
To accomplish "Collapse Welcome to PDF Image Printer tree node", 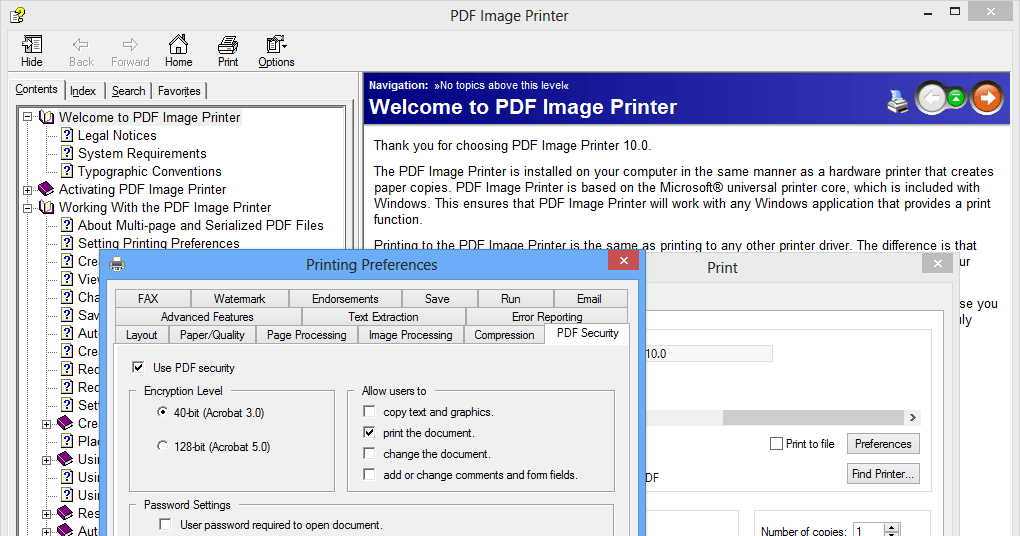I will [27, 117].
